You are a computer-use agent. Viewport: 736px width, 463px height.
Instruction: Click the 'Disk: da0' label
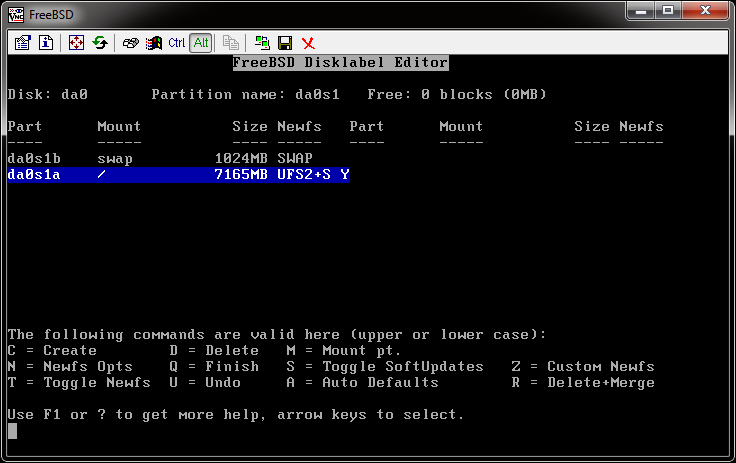coord(48,94)
